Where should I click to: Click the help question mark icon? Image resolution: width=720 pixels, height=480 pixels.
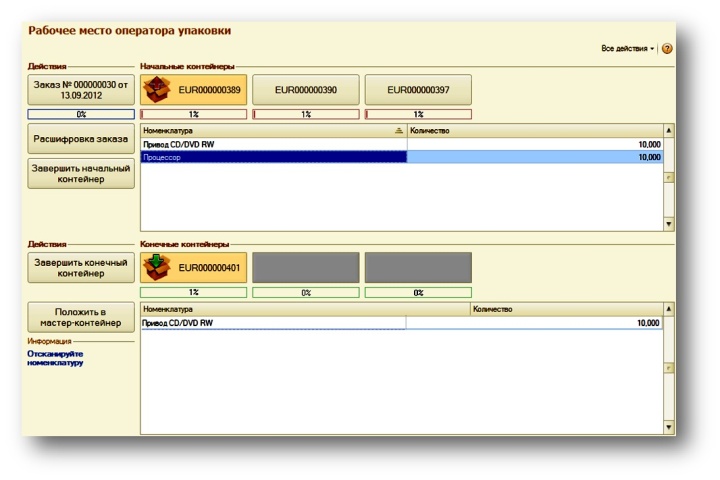click(x=667, y=48)
